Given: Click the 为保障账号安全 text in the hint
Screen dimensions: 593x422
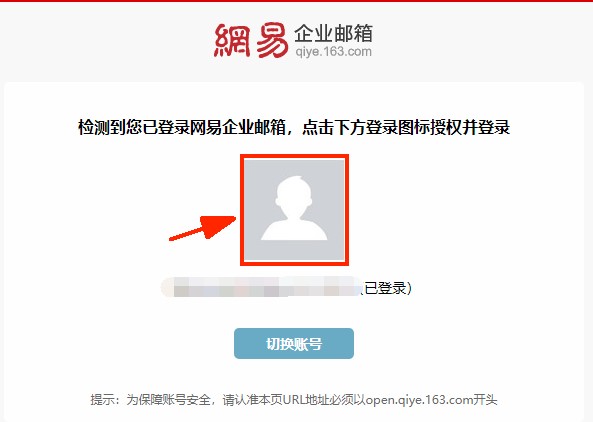Looking at the screenshot, I should tap(168, 400).
